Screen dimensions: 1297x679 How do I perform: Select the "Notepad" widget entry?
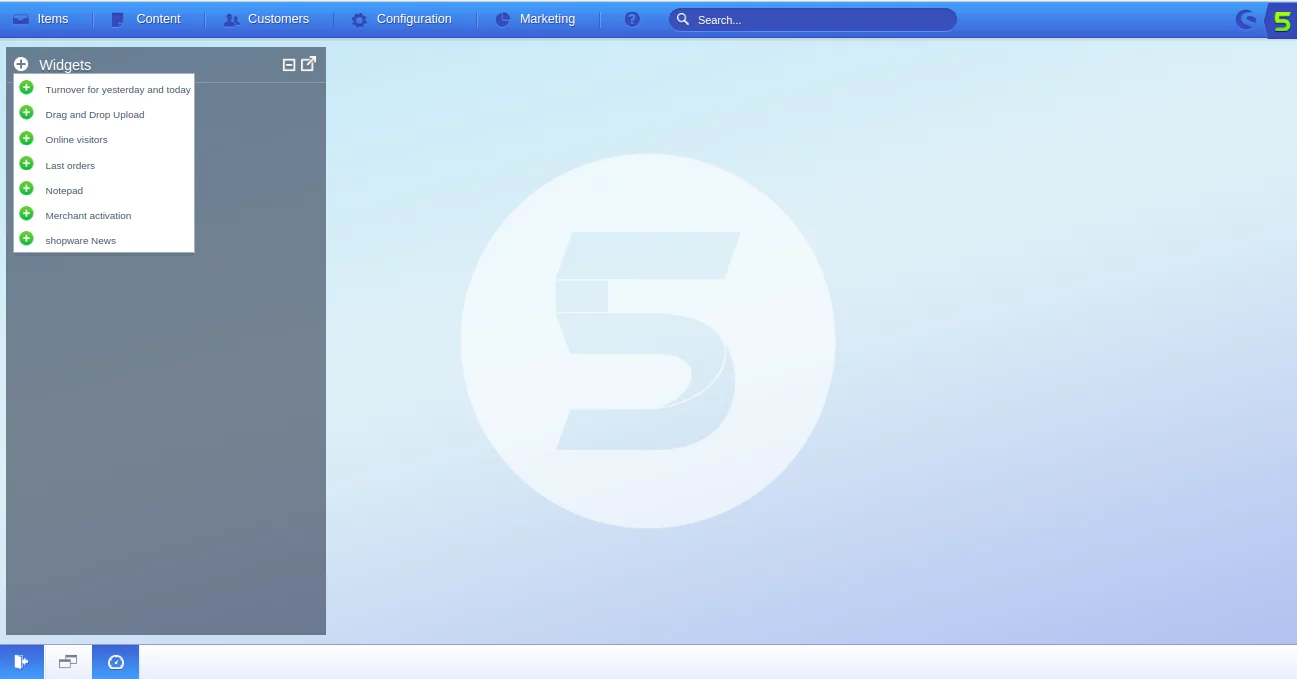pyautogui.click(x=104, y=190)
